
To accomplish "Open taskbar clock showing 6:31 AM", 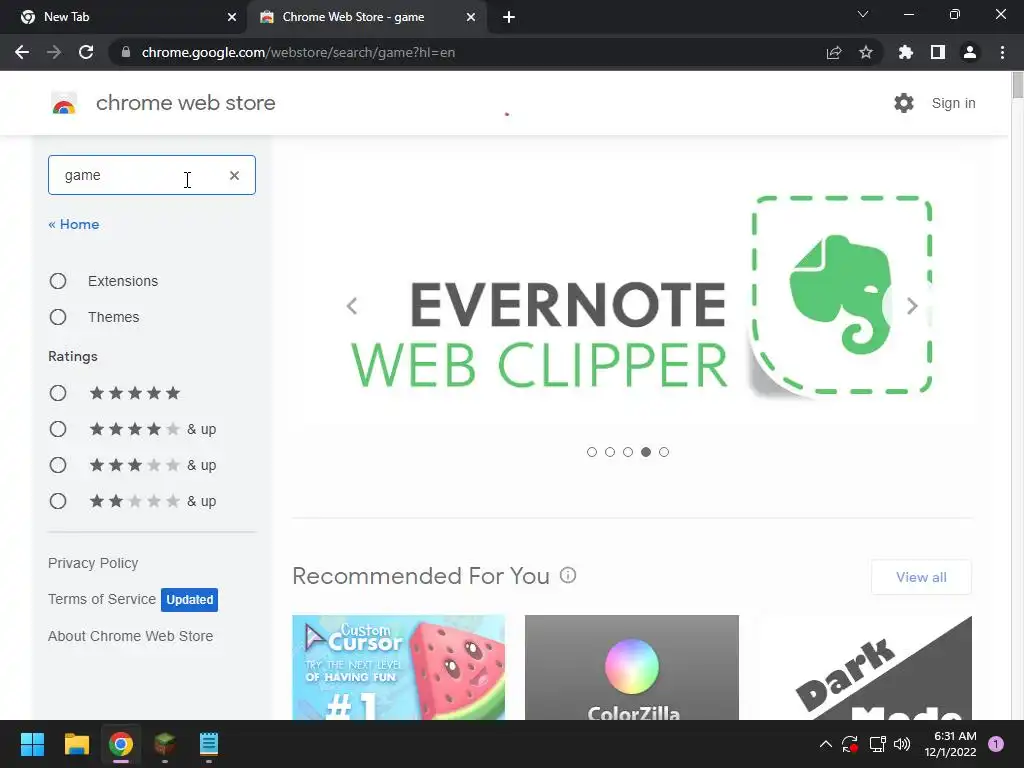I will [950, 744].
